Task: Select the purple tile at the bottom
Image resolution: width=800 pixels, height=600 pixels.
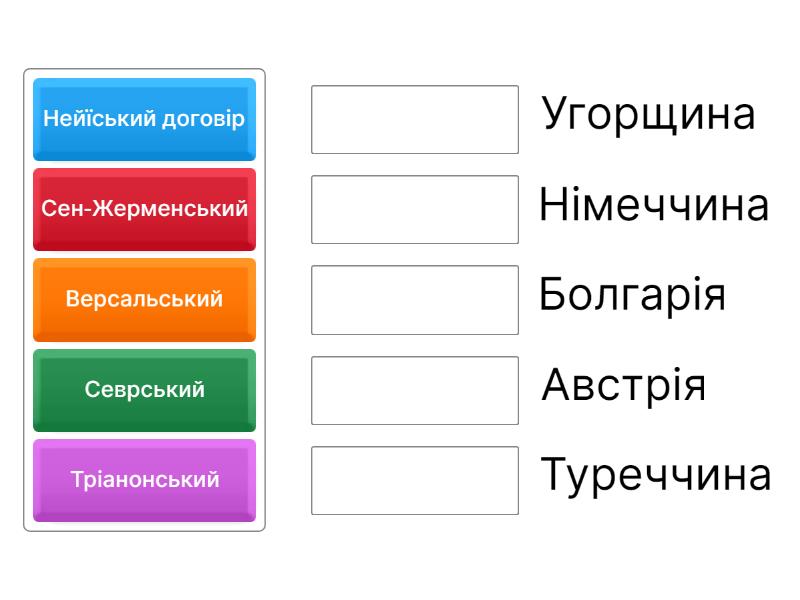Action: (x=144, y=480)
